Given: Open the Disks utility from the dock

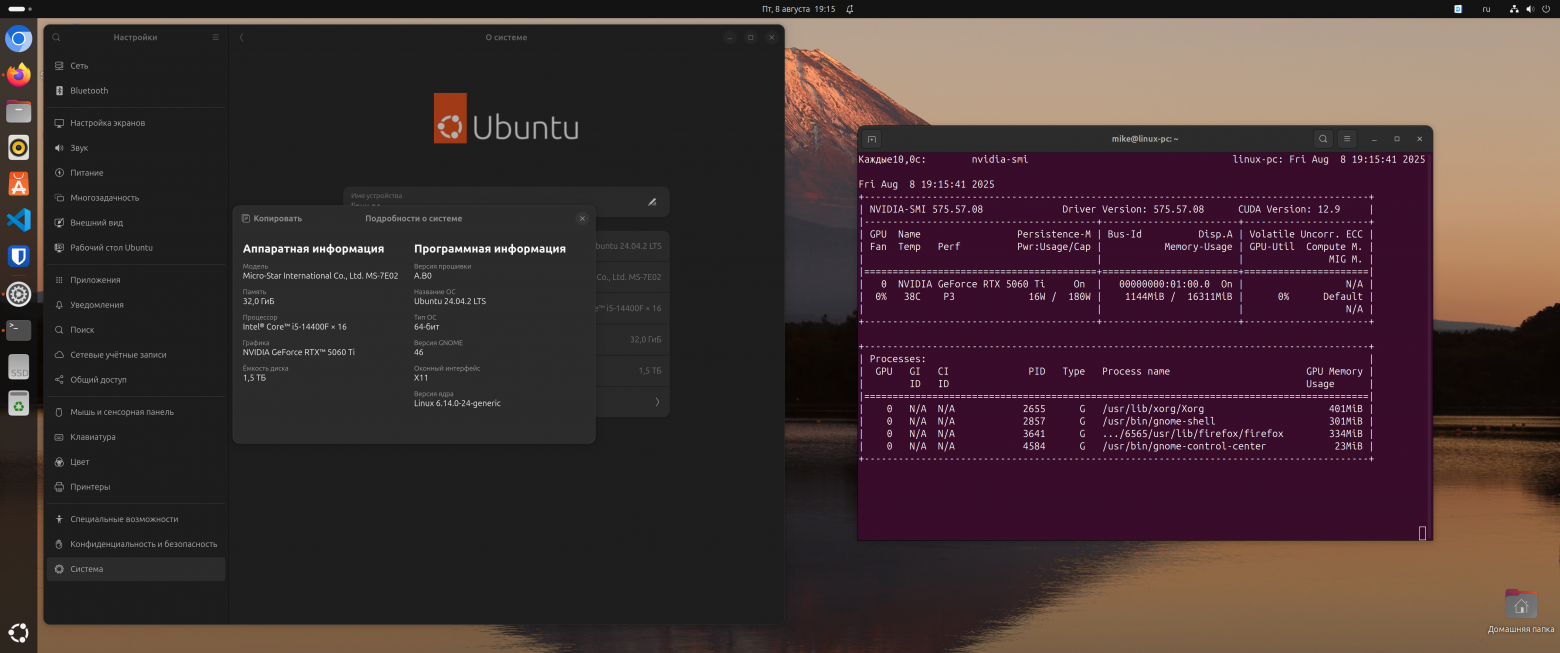Looking at the screenshot, I should point(19,368).
